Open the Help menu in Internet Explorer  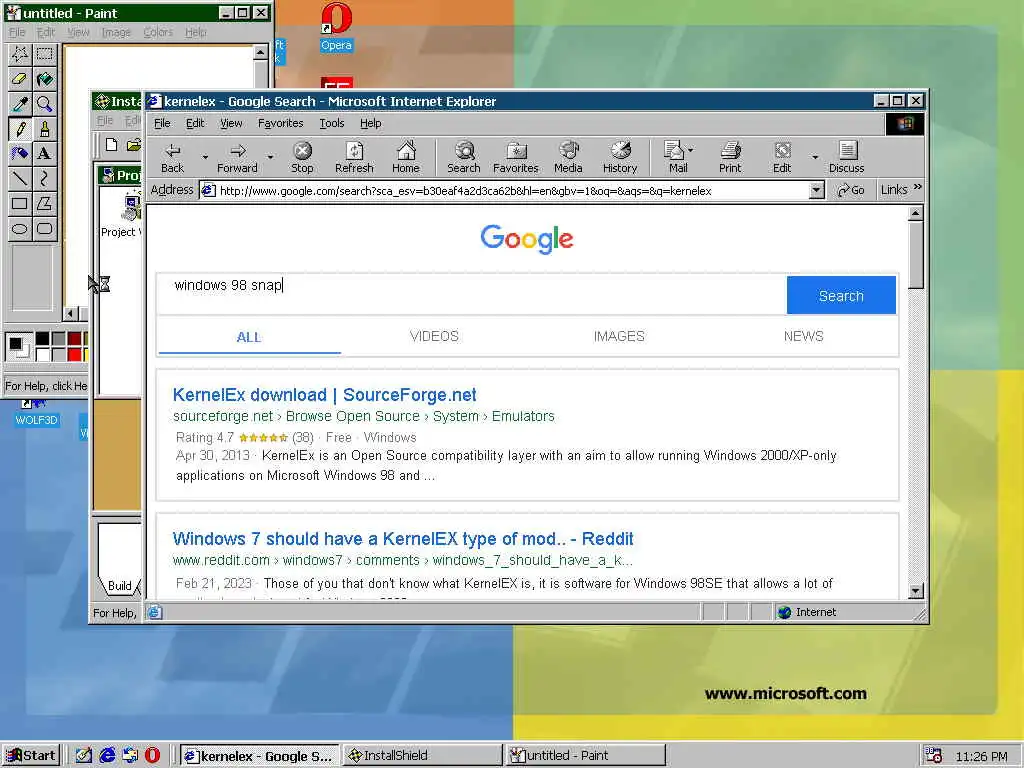point(370,123)
